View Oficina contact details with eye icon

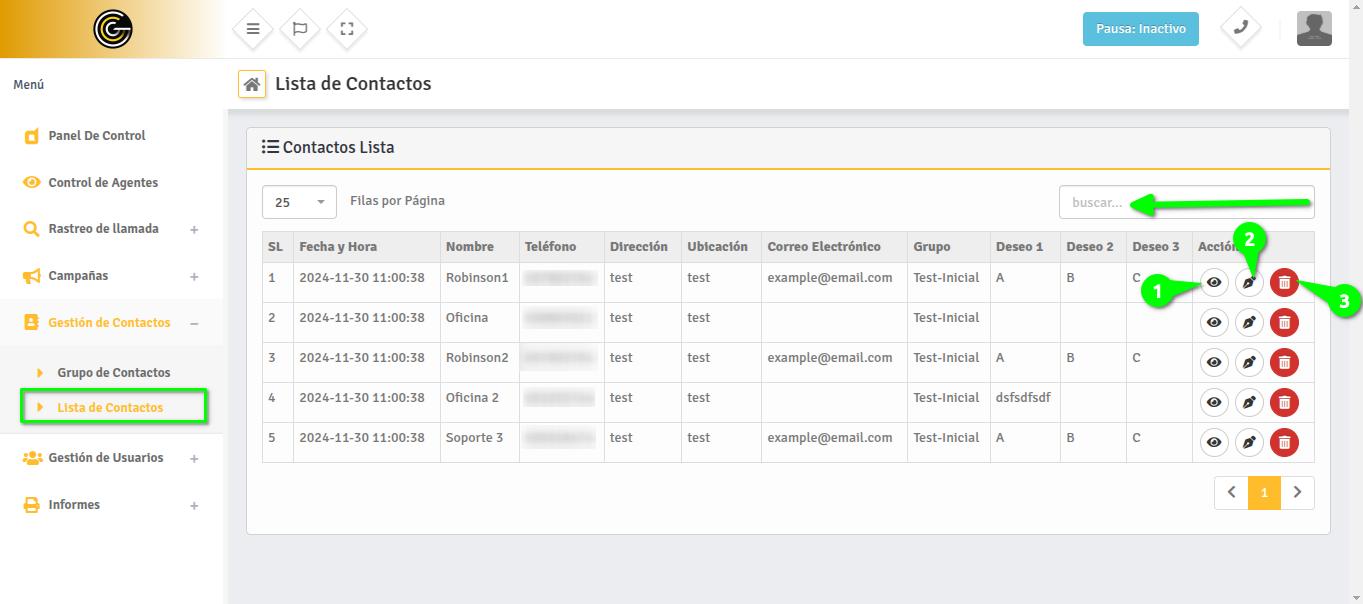pyautogui.click(x=1214, y=322)
